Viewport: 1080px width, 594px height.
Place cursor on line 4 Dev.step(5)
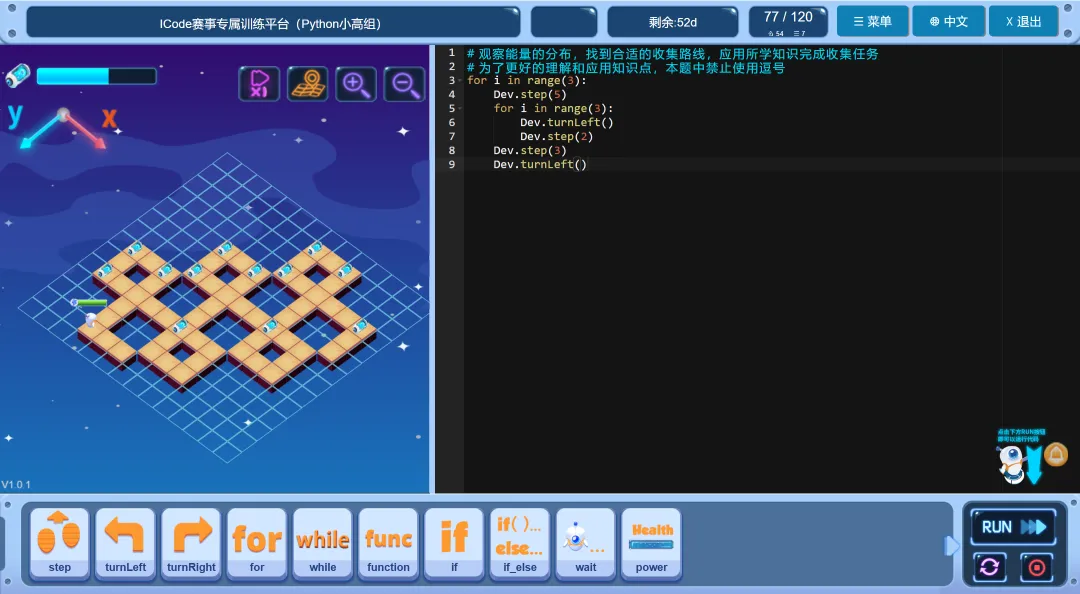click(x=530, y=94)
